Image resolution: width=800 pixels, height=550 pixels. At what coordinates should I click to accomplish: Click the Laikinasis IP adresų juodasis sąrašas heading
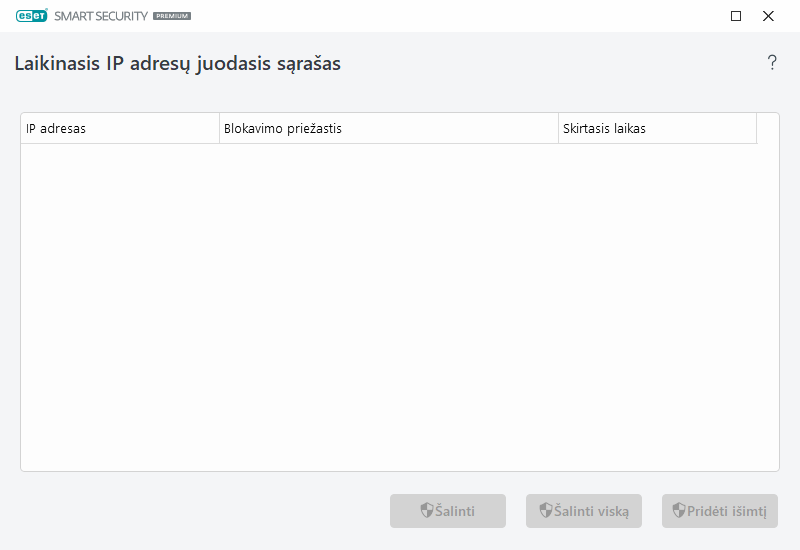click(x=178, y=64)
